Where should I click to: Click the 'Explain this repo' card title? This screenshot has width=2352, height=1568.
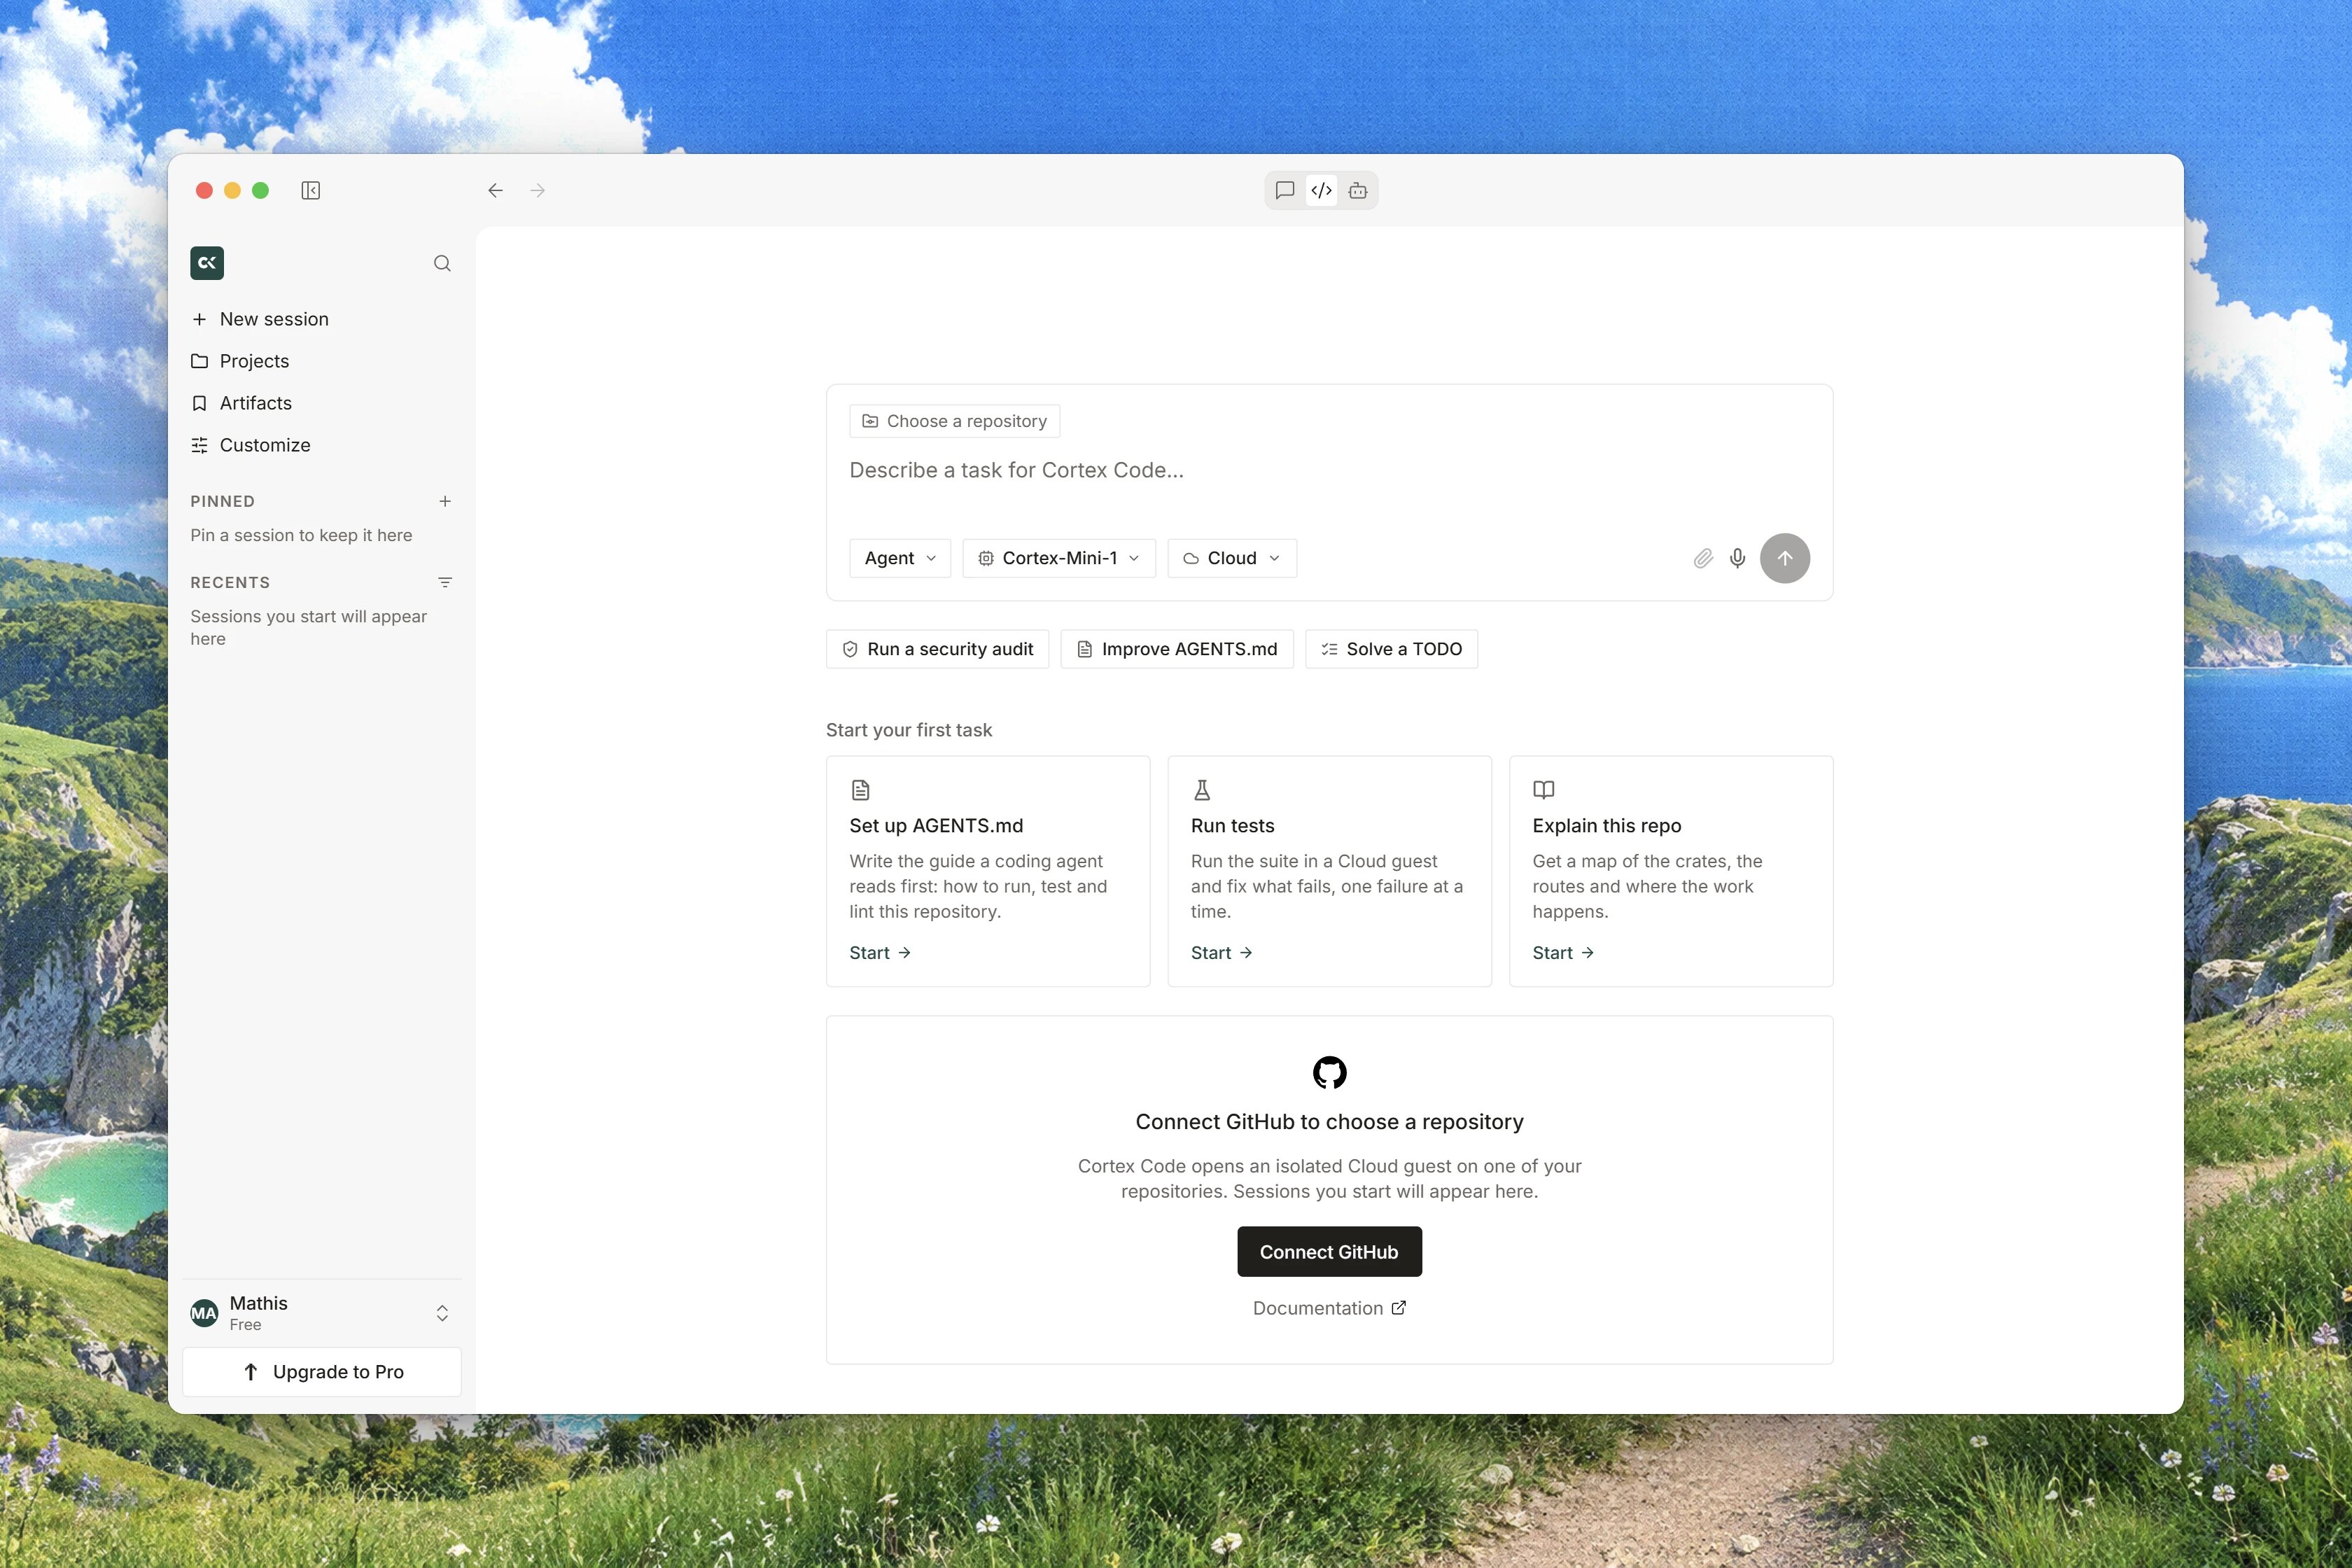pos(1606,826)
